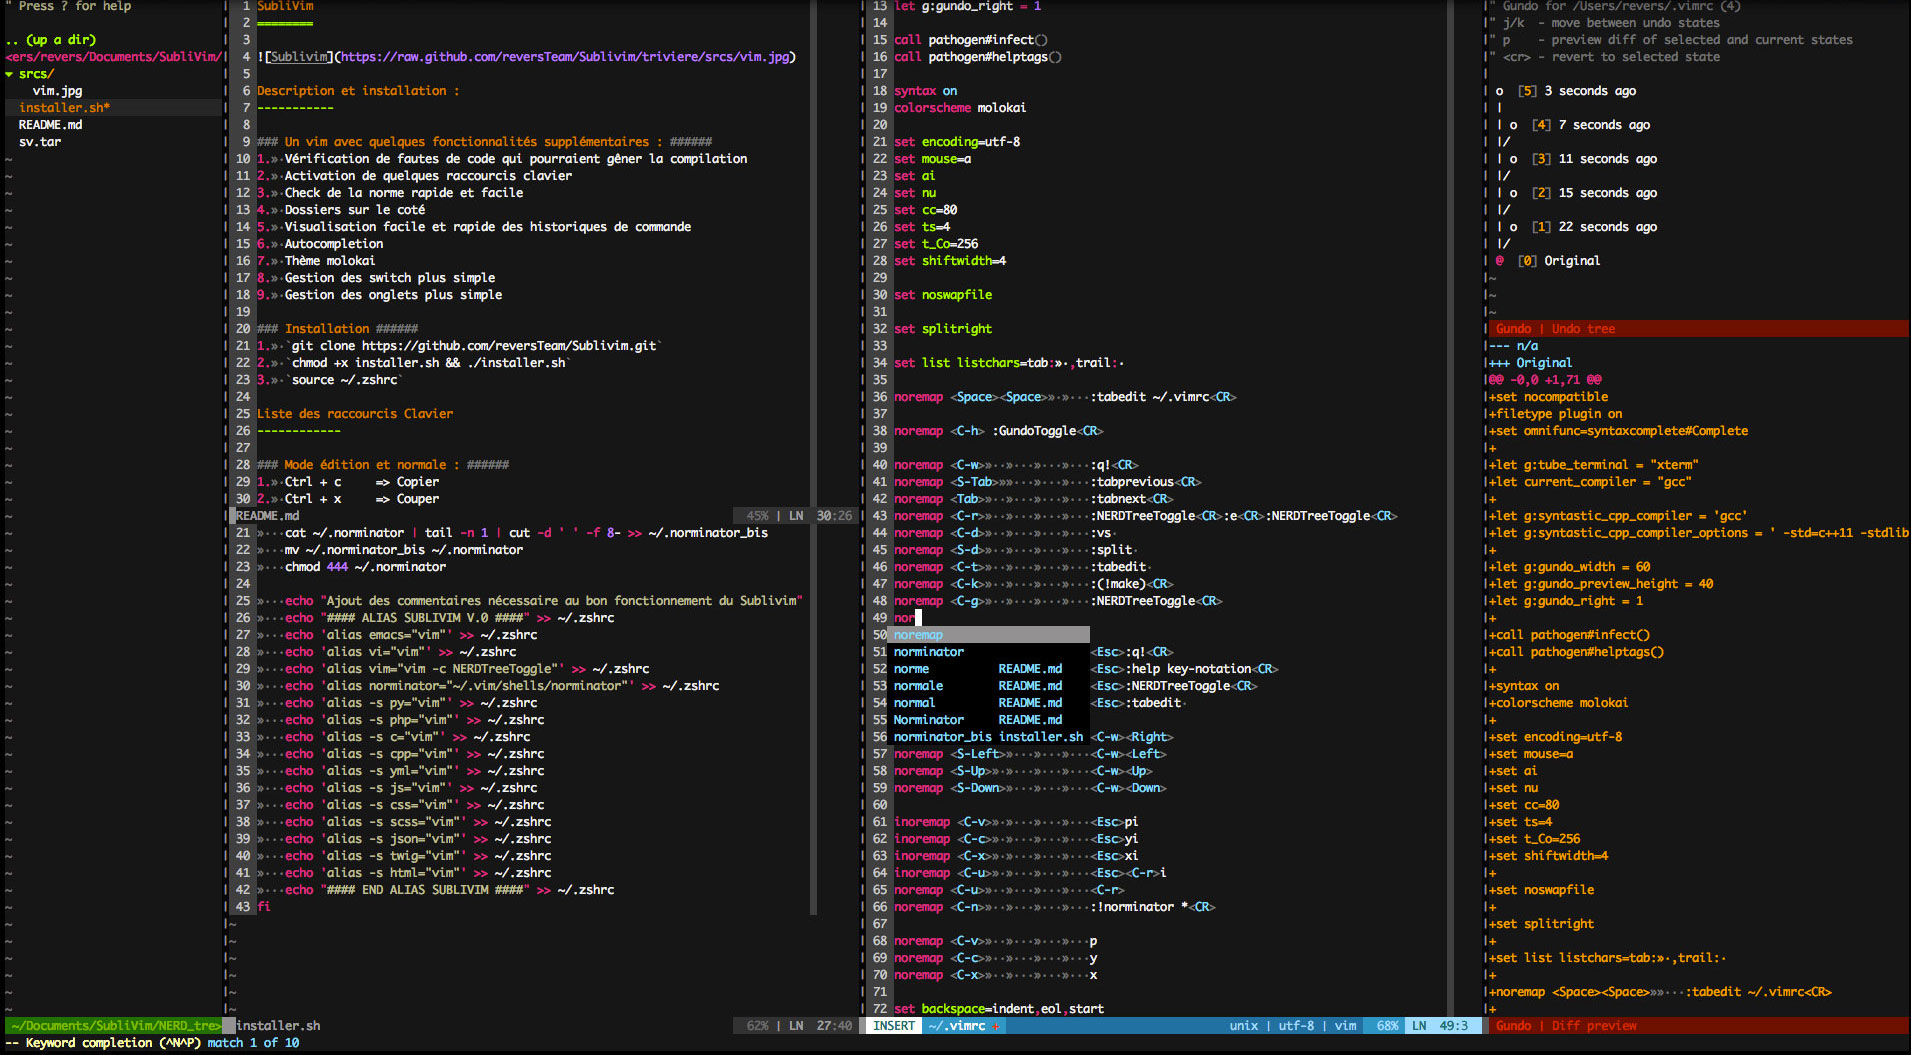1911x1055 pixels.
Task: Click the "LN 49:3" cursor position indicator
Action: click(1440, 1026)
